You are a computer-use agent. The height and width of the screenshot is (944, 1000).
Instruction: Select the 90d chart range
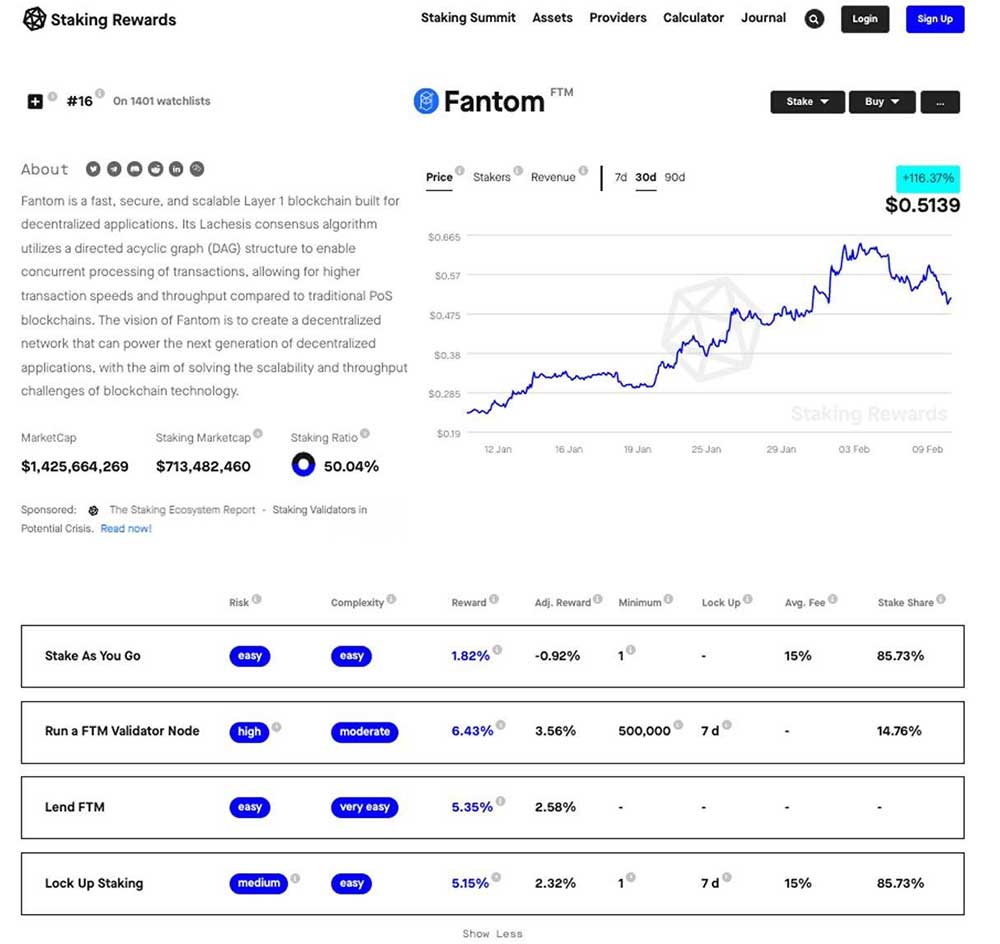pyautogui.click(x=675, y=177)
